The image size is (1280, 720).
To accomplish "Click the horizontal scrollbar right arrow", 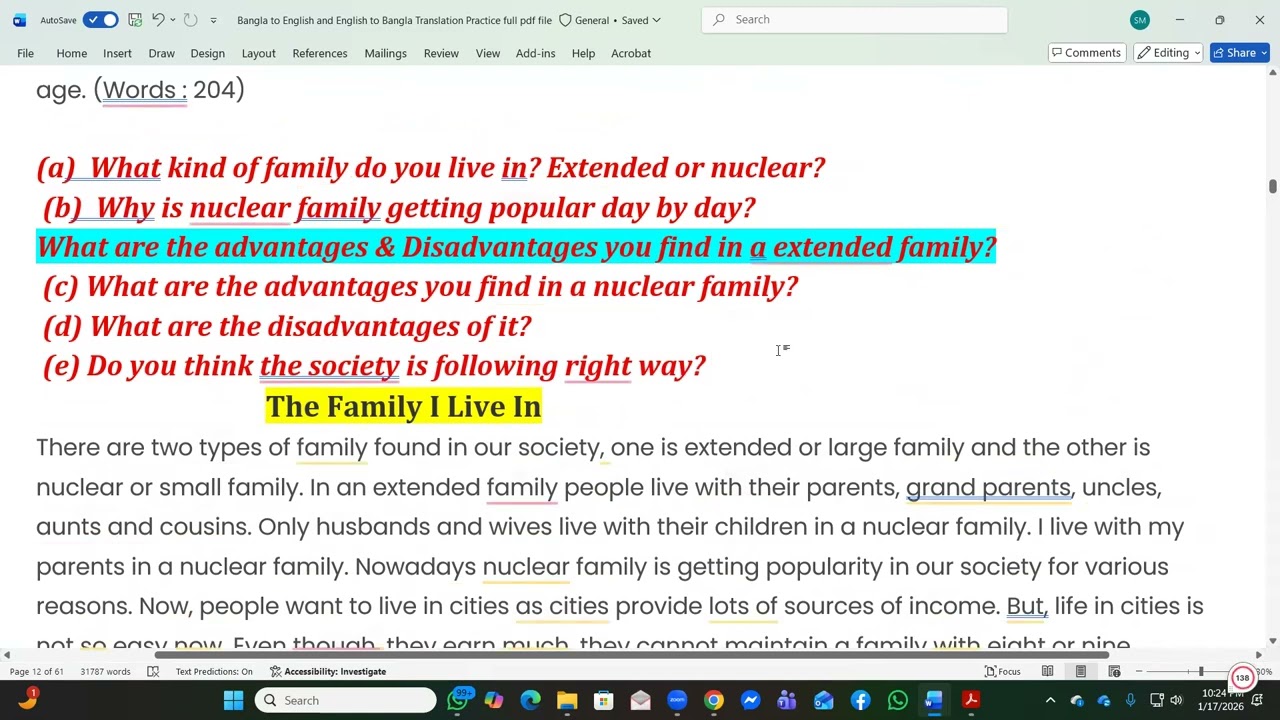I will pos(1258,655).
